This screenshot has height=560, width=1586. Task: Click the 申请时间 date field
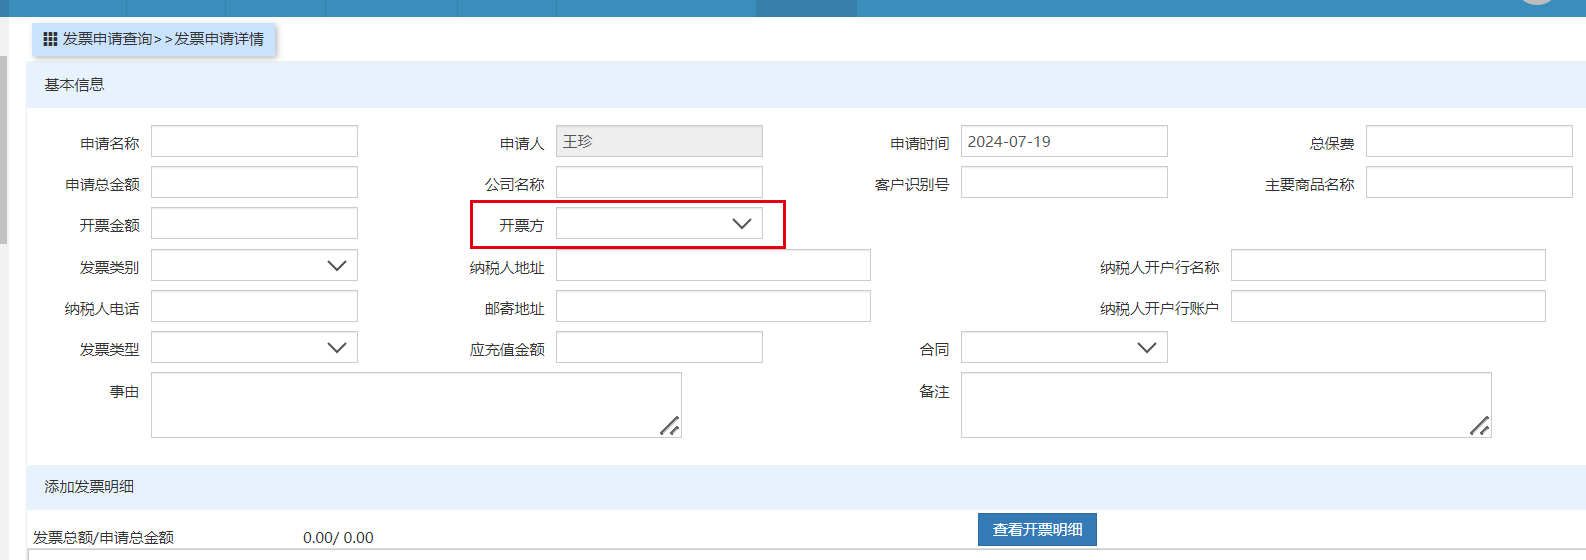[1064, 142]
